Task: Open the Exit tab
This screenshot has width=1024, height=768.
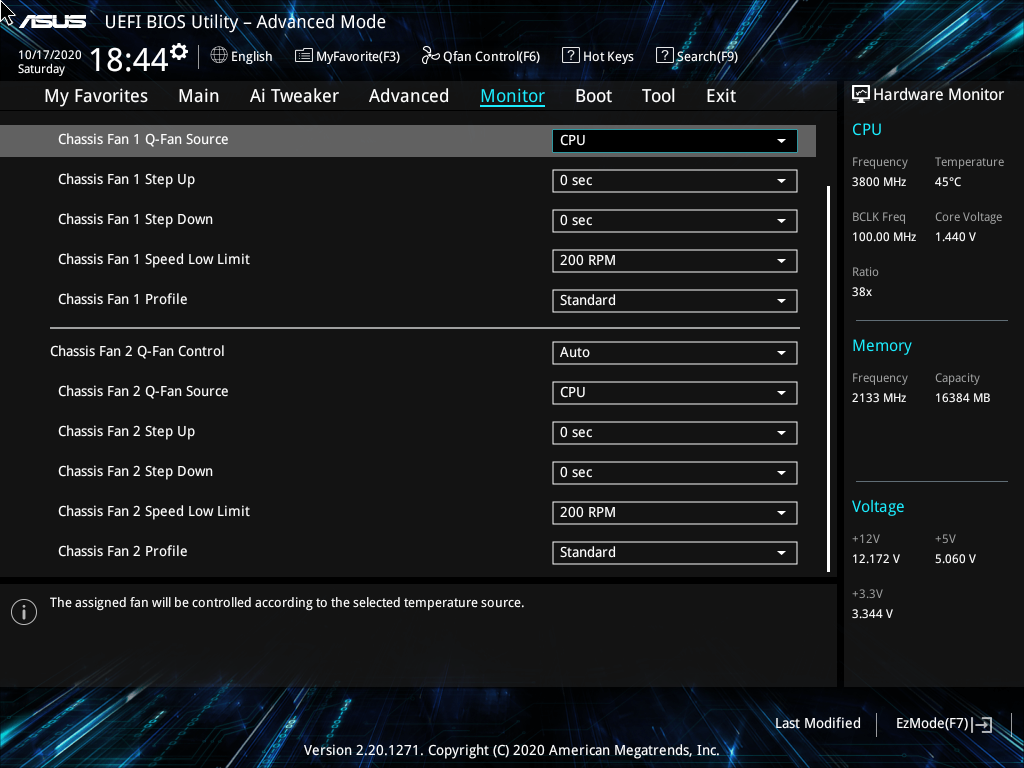Action: coord(721,96)
